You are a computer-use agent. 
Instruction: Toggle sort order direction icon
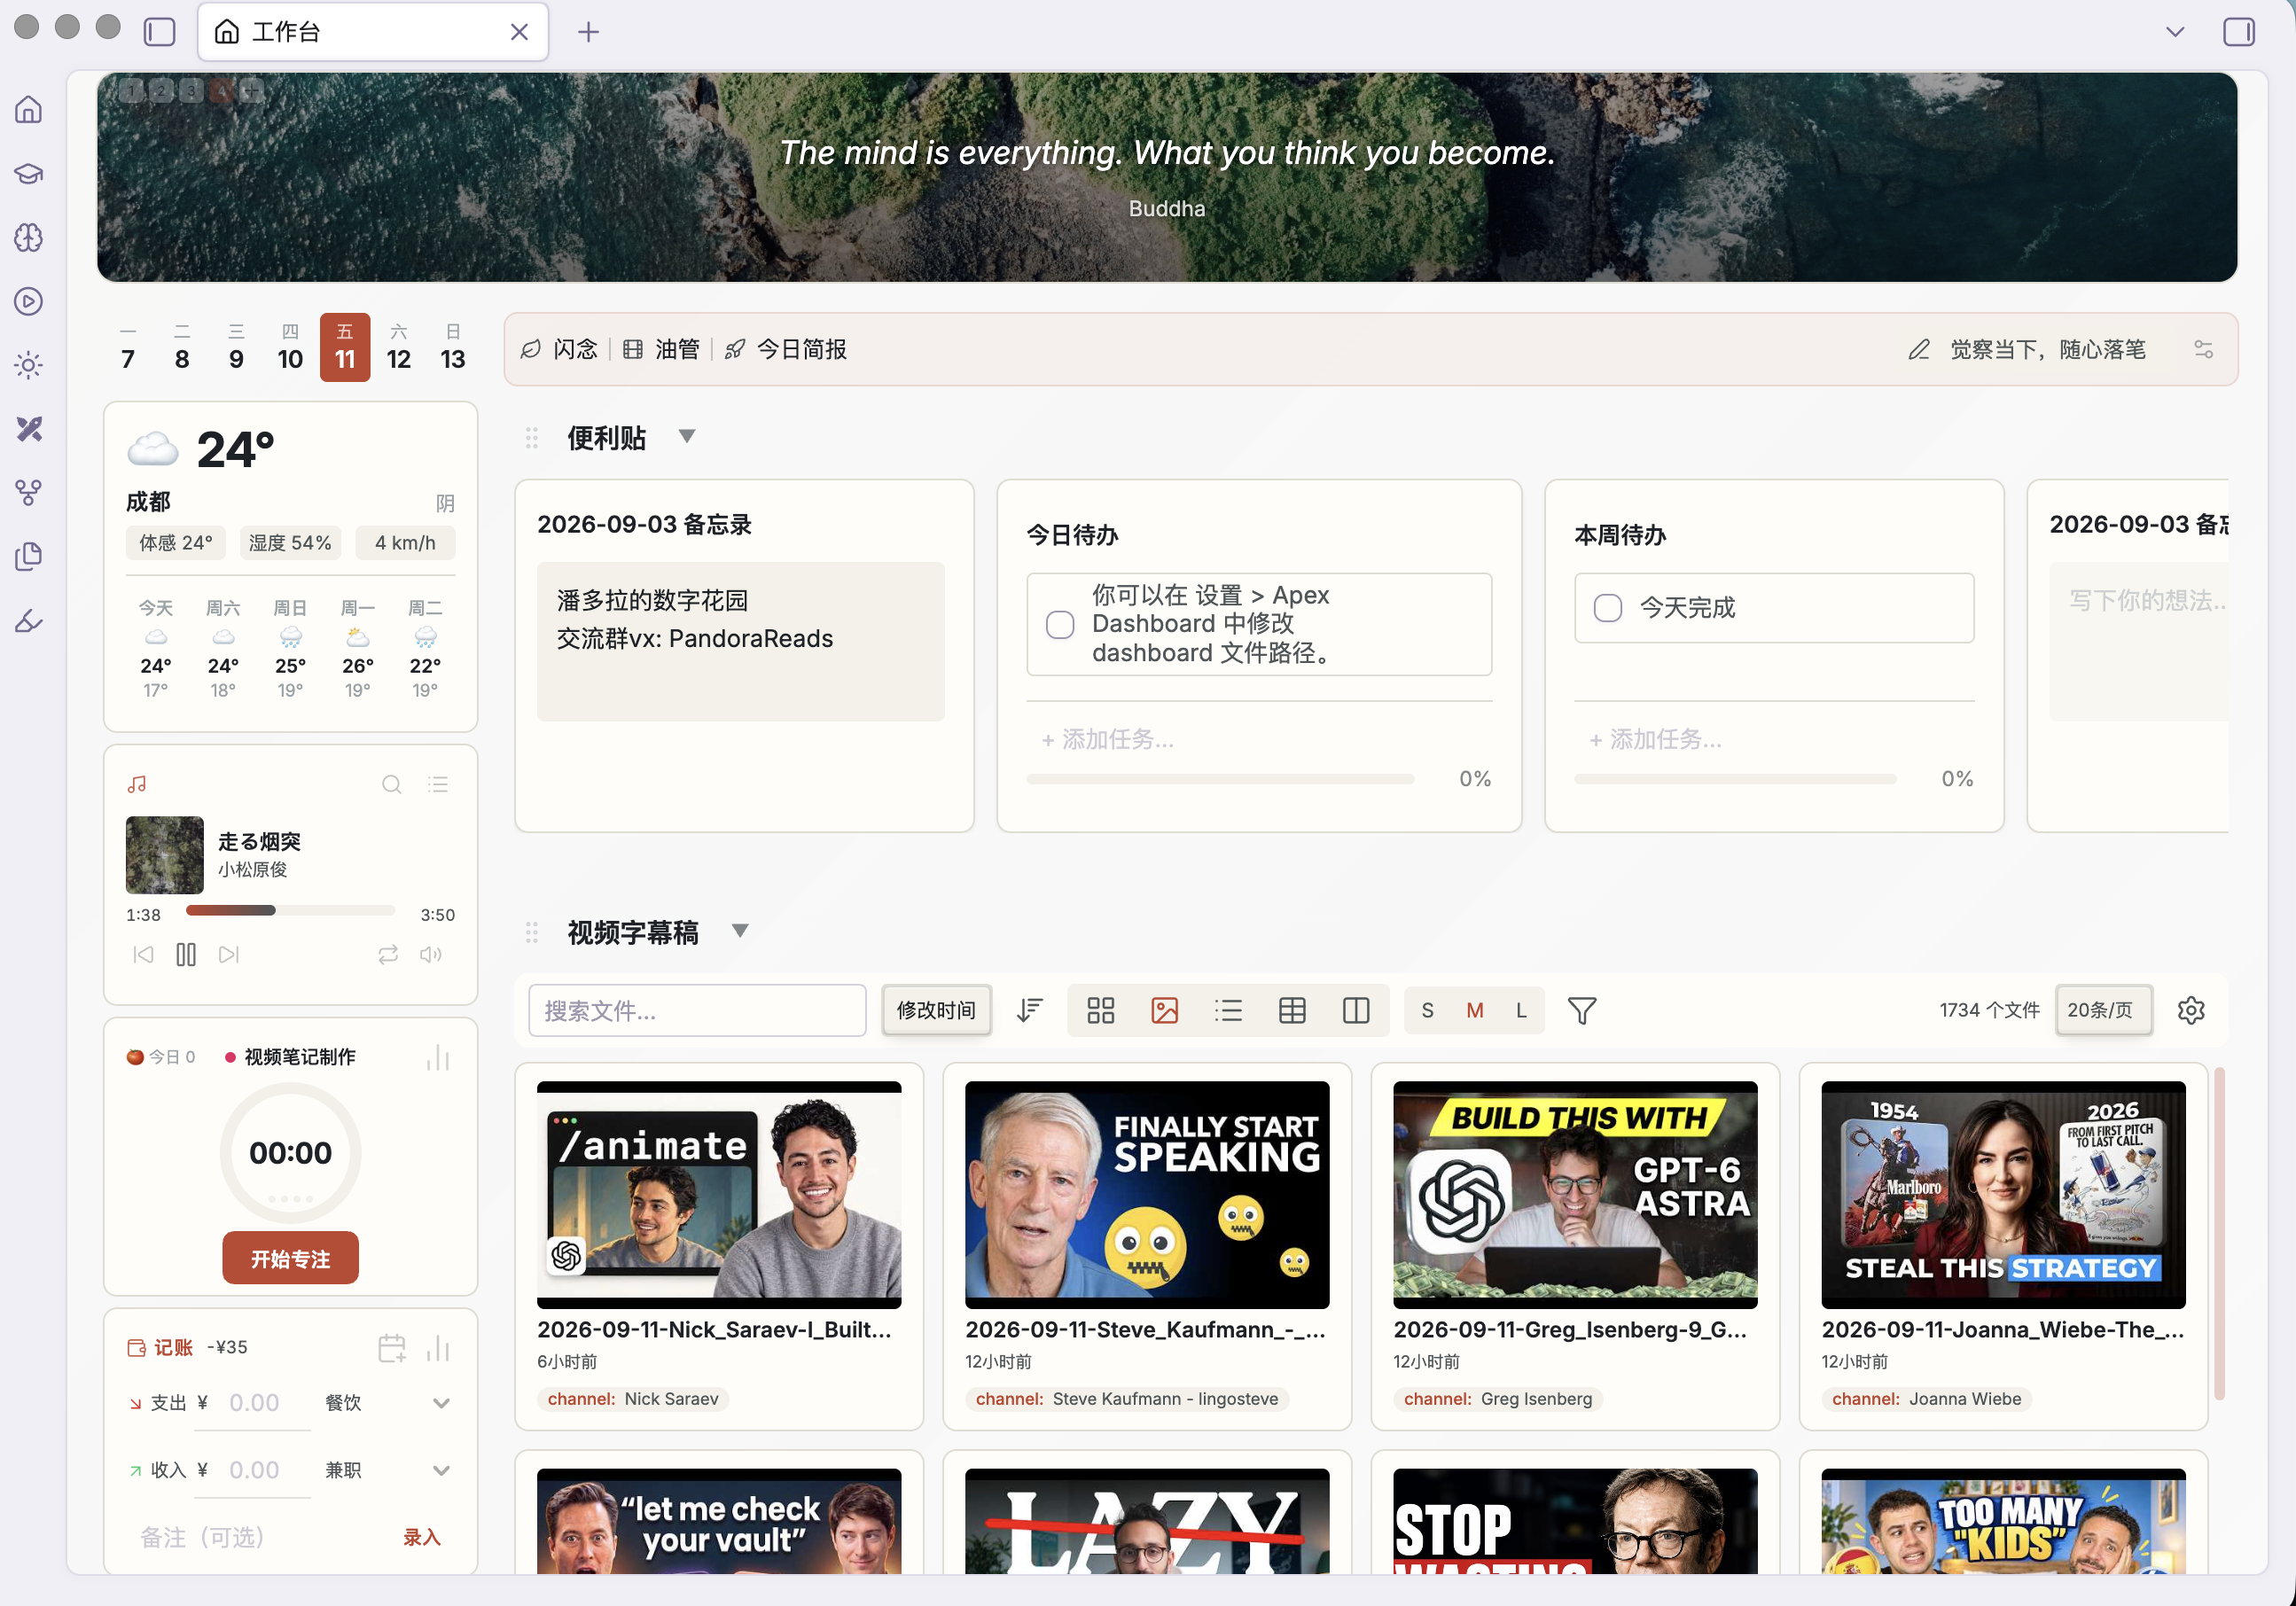point(1030,1010)
